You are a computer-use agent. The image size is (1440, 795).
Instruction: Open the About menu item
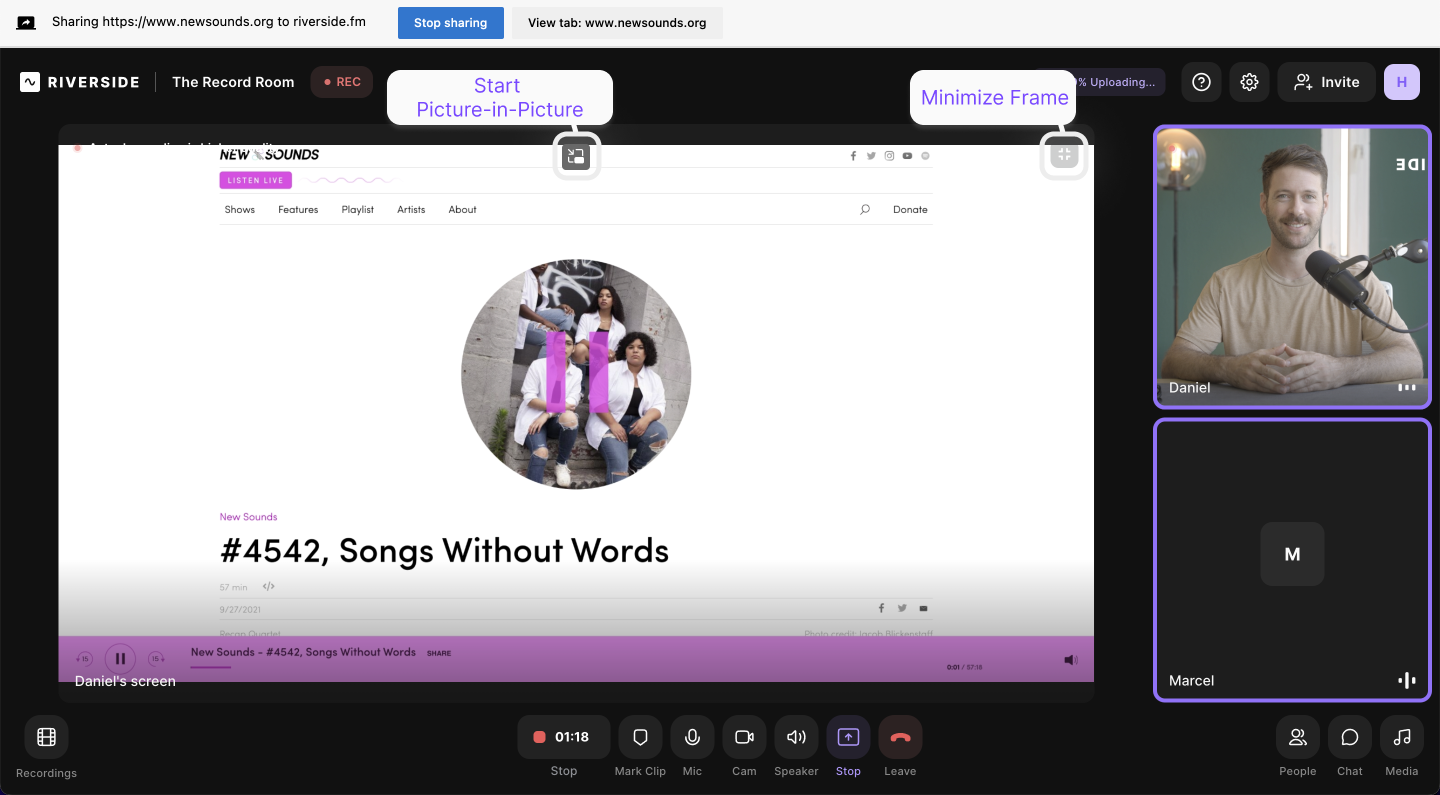pos(462,210)
